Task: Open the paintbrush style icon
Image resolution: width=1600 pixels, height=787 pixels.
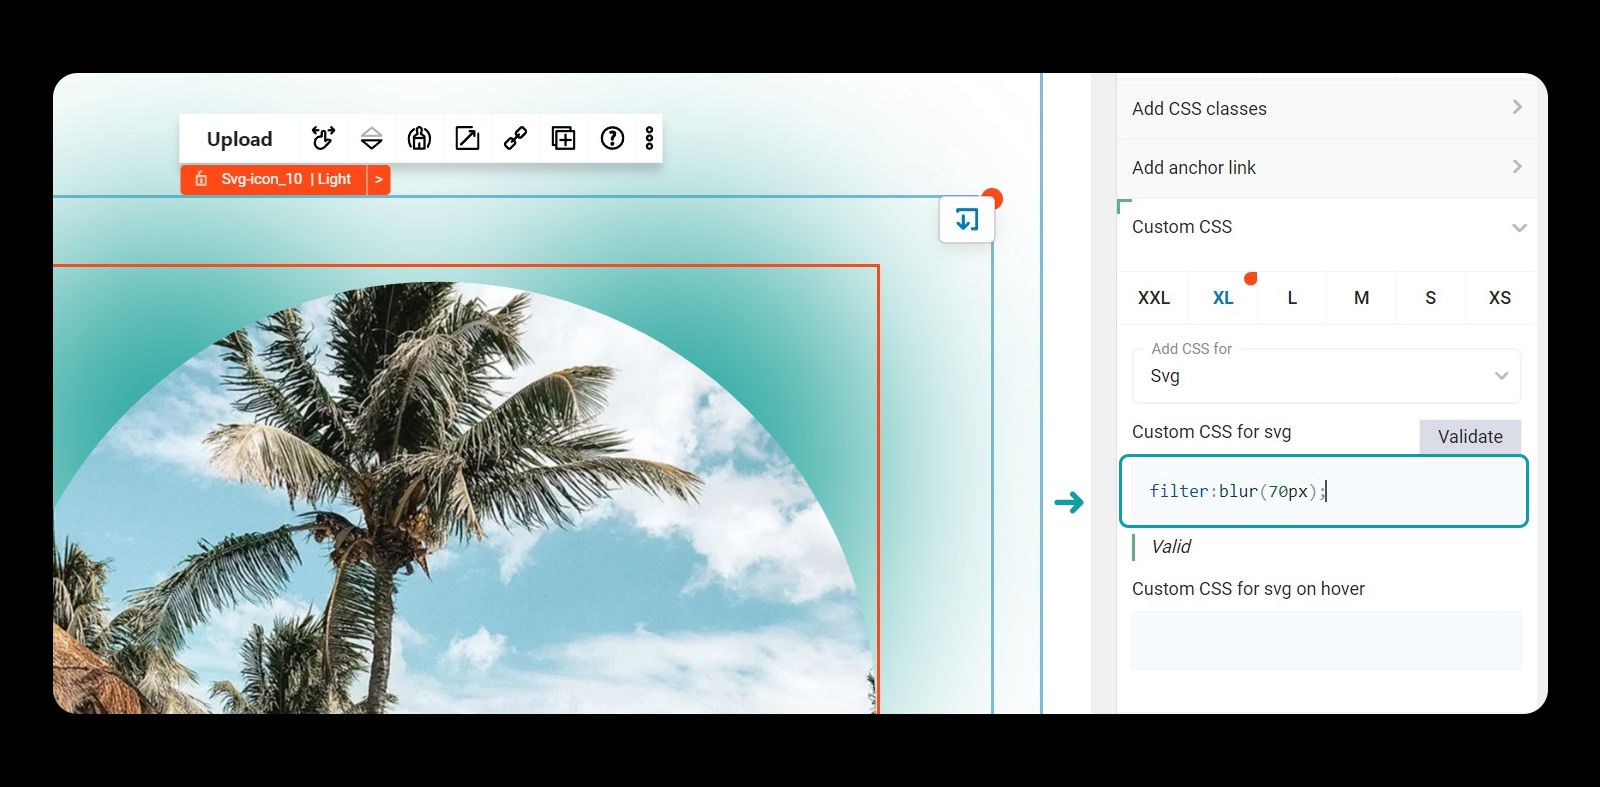Action: click(x=419, y=138)
